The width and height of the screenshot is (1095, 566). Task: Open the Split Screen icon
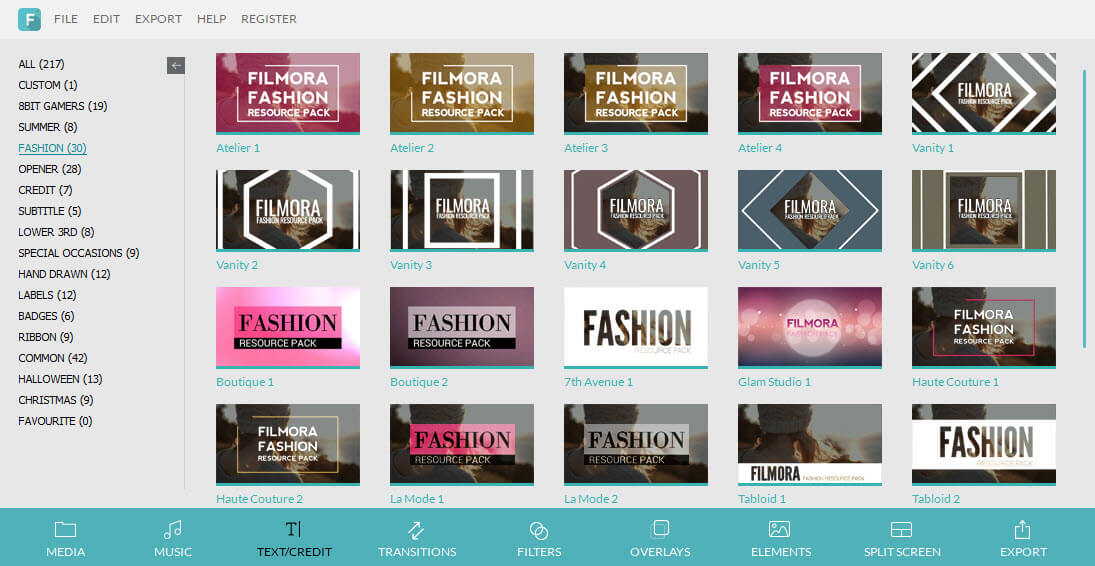[x=902, y=530]
